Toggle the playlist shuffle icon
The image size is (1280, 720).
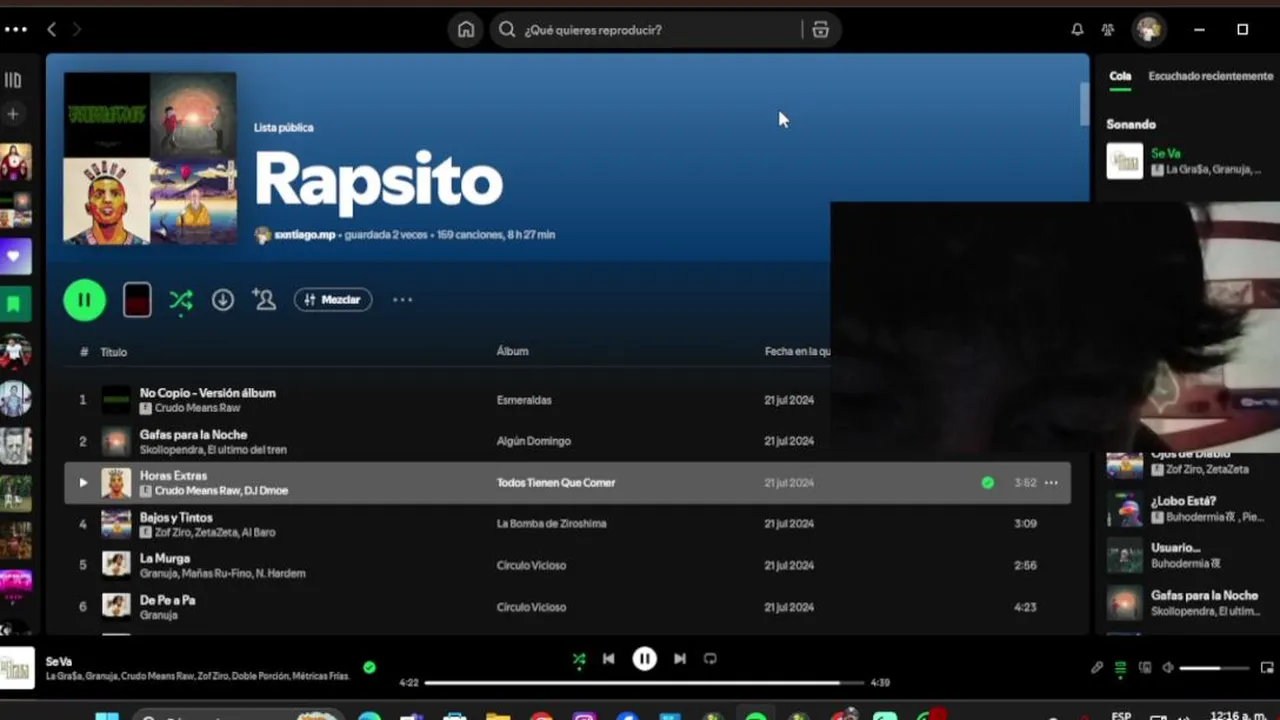[181, 300]
